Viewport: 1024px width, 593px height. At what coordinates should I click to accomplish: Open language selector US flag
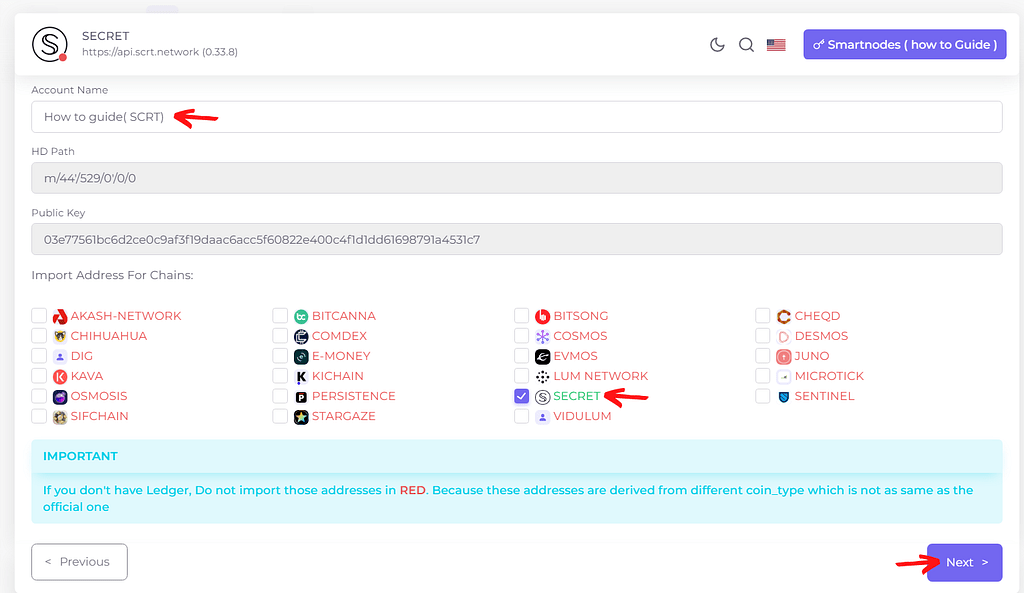[776, 44]
